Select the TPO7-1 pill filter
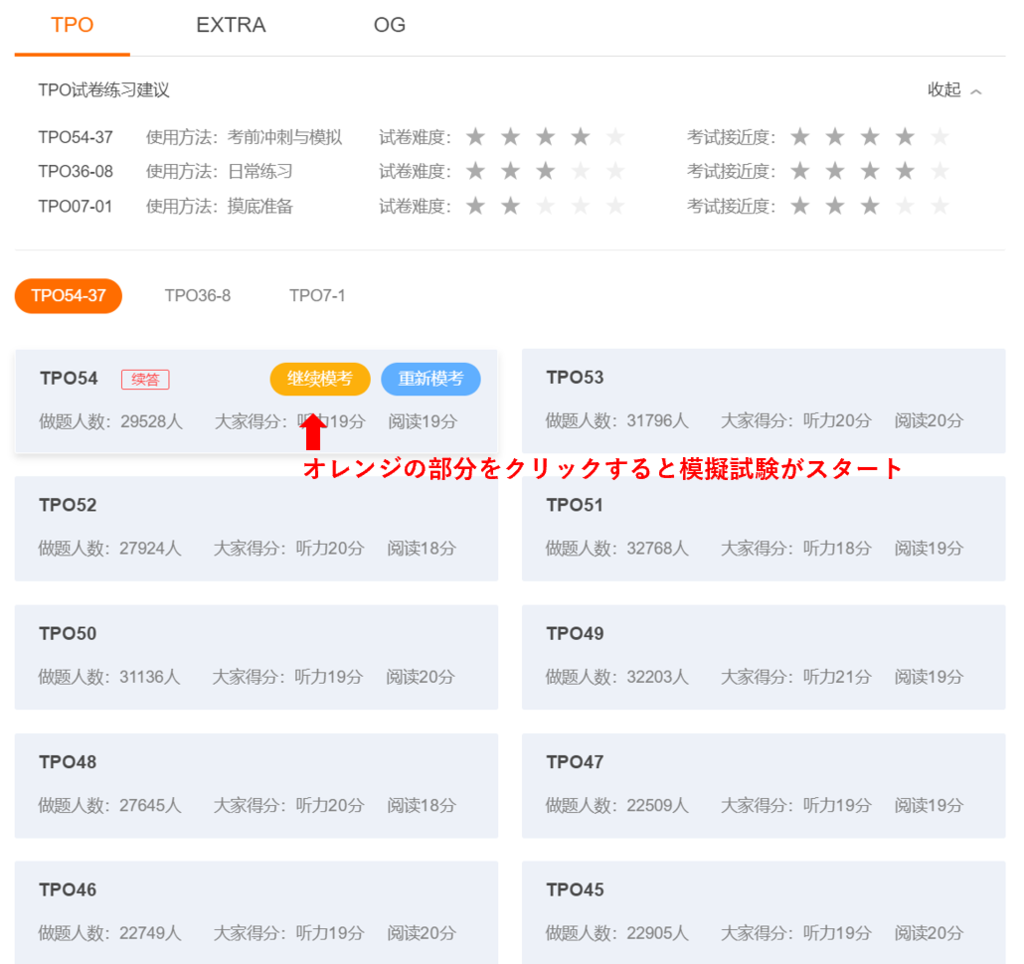 [316, 295]
